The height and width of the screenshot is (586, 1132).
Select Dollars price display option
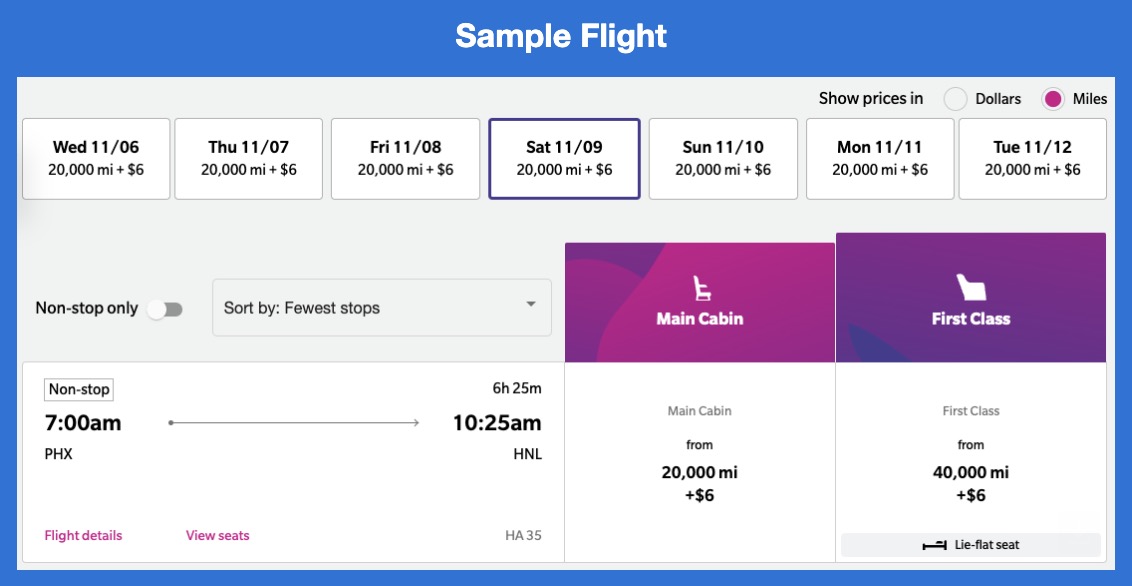[x=956, y=99]
